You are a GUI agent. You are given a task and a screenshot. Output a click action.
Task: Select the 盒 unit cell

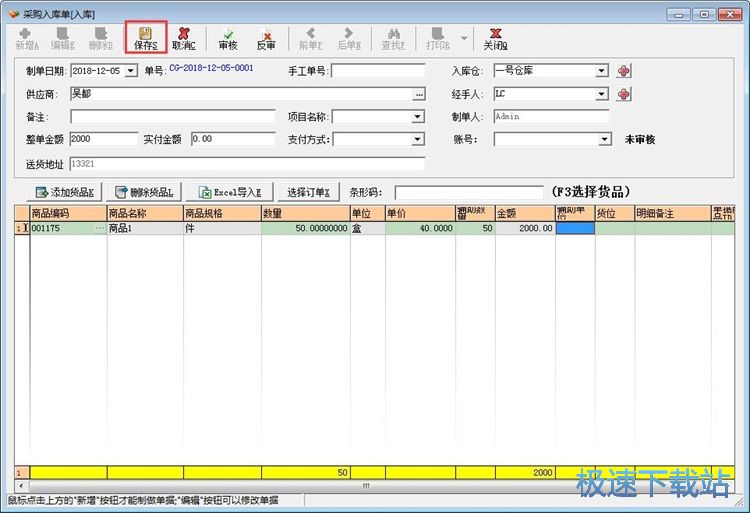[367, 229]
